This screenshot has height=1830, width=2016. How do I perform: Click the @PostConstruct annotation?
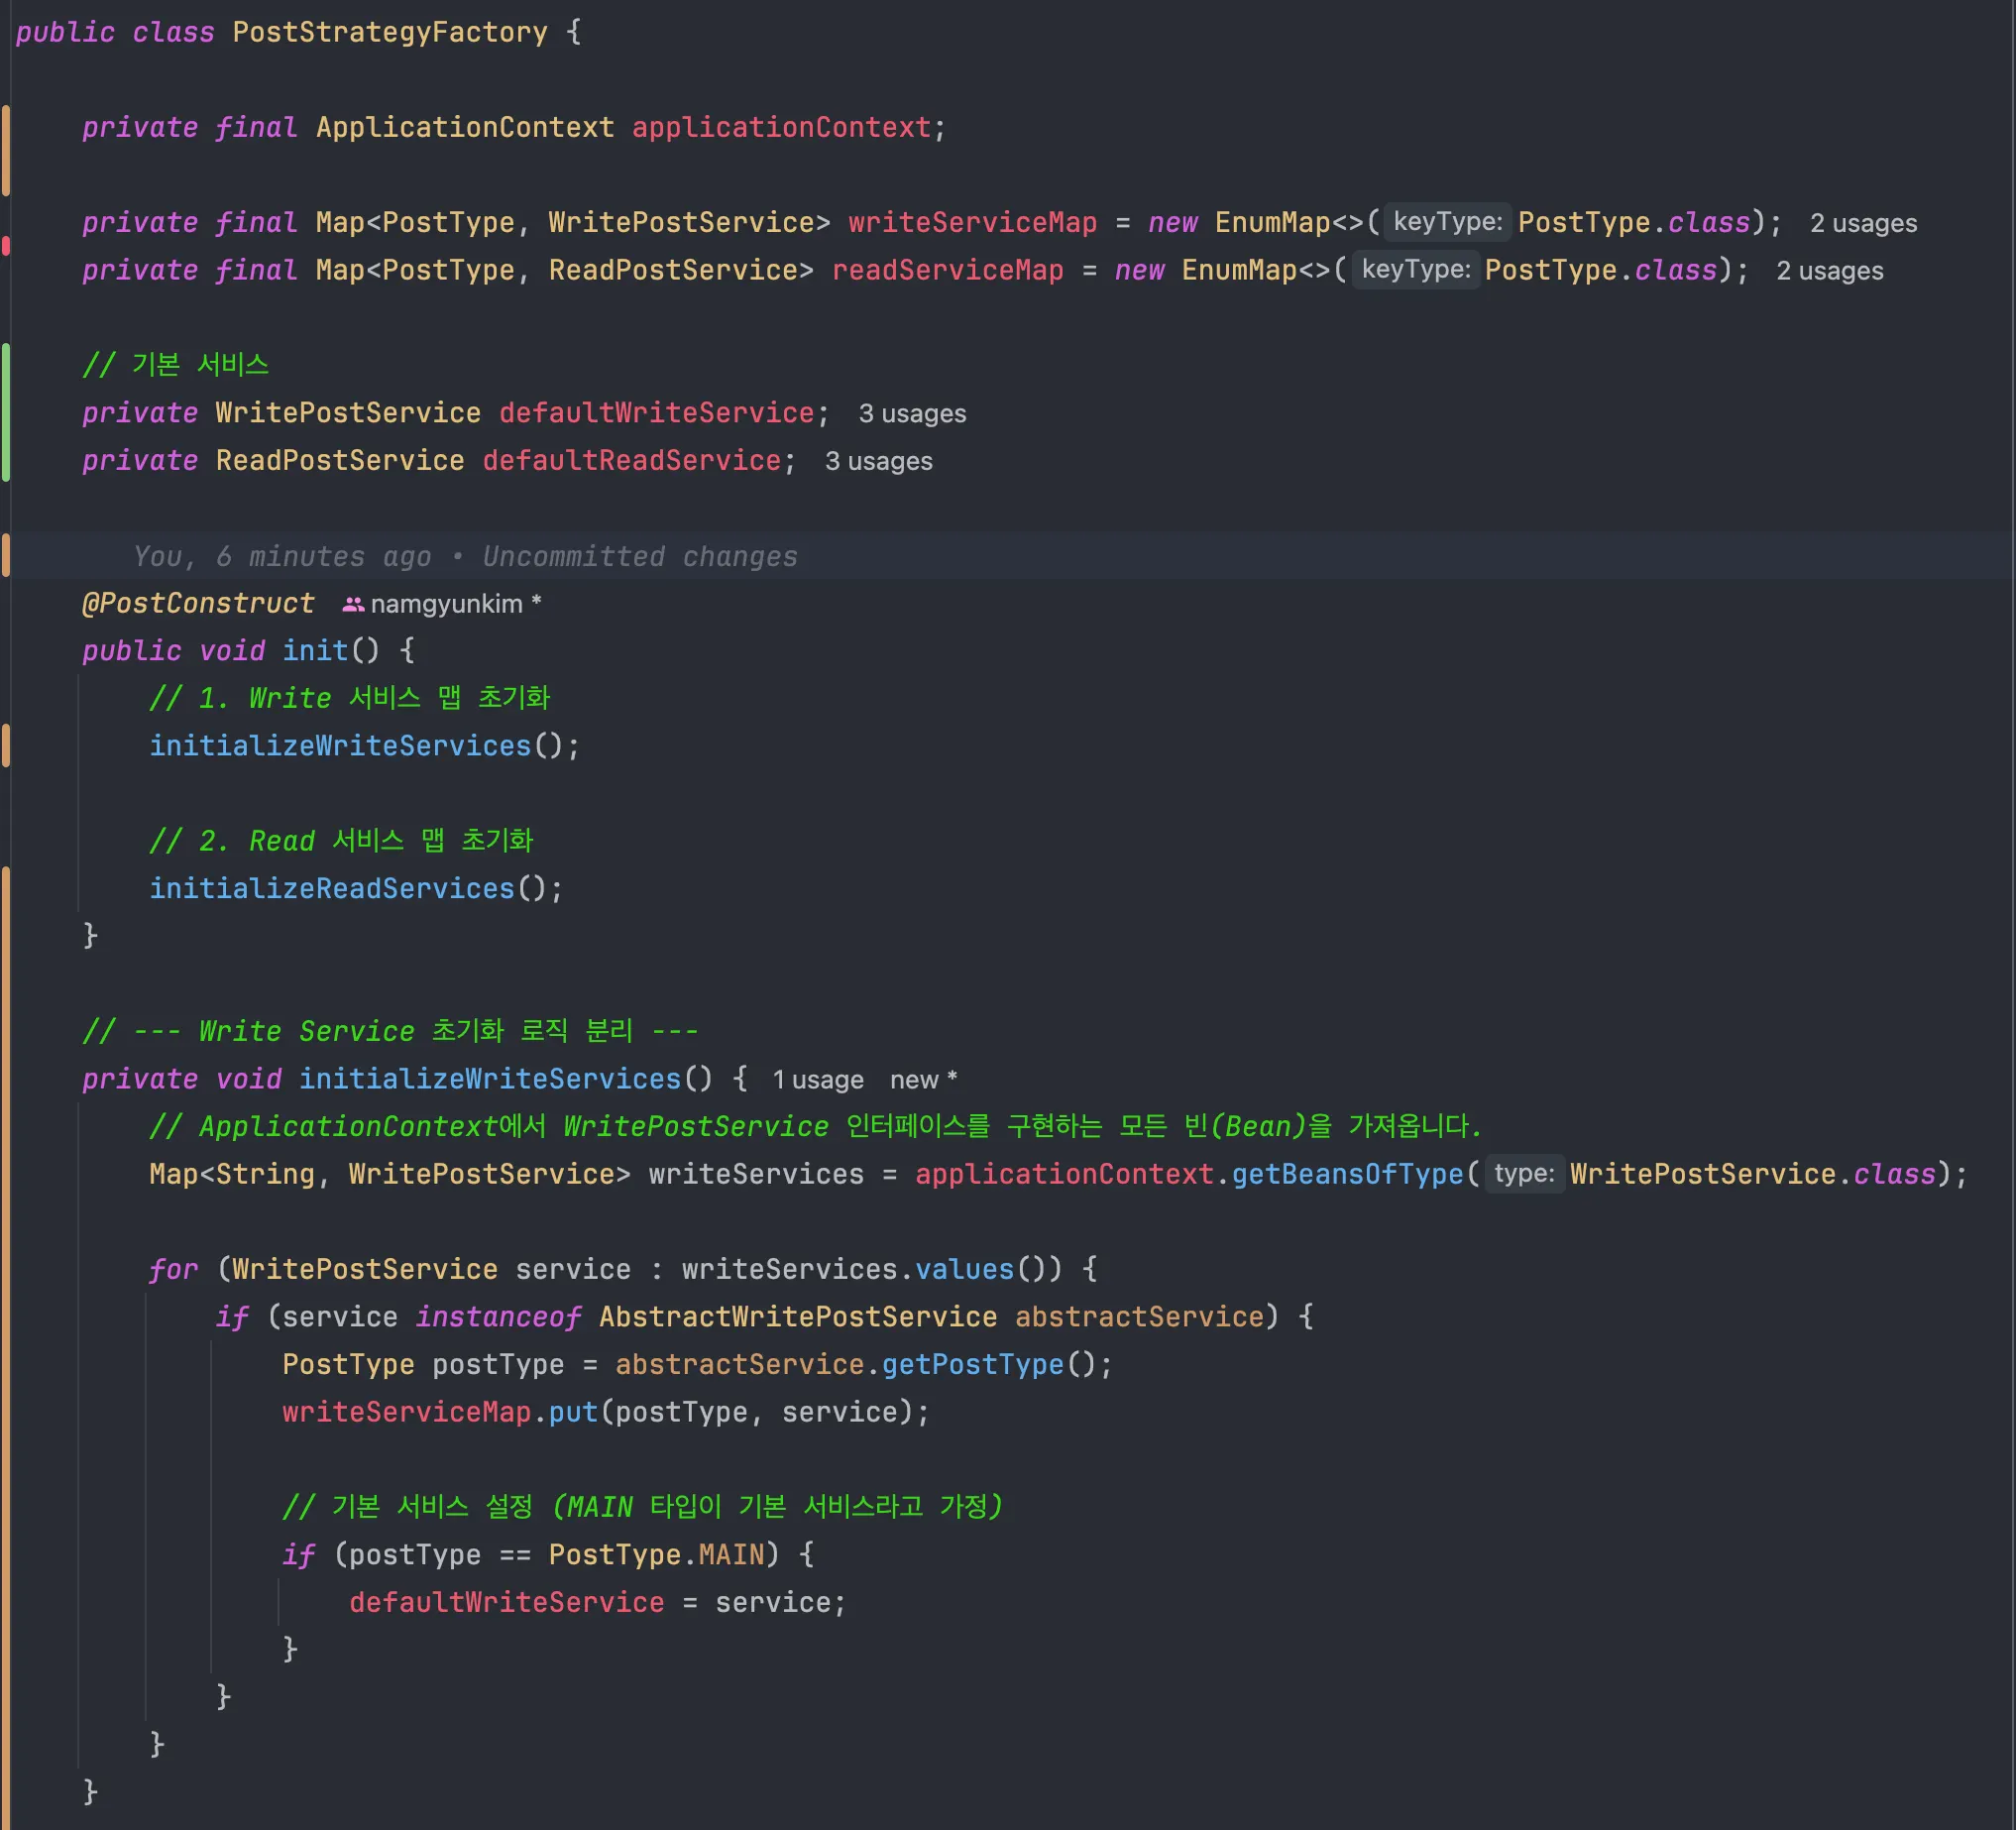(198, 603)
